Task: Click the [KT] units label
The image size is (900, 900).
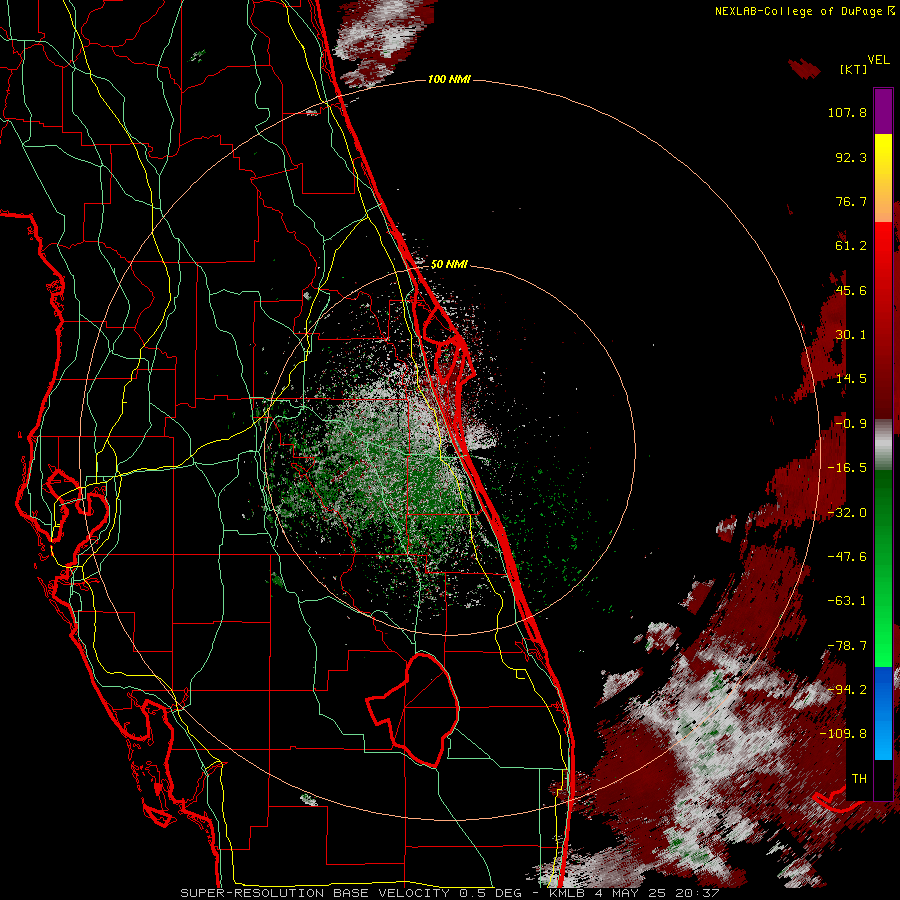Action: [x=853, y=69]
